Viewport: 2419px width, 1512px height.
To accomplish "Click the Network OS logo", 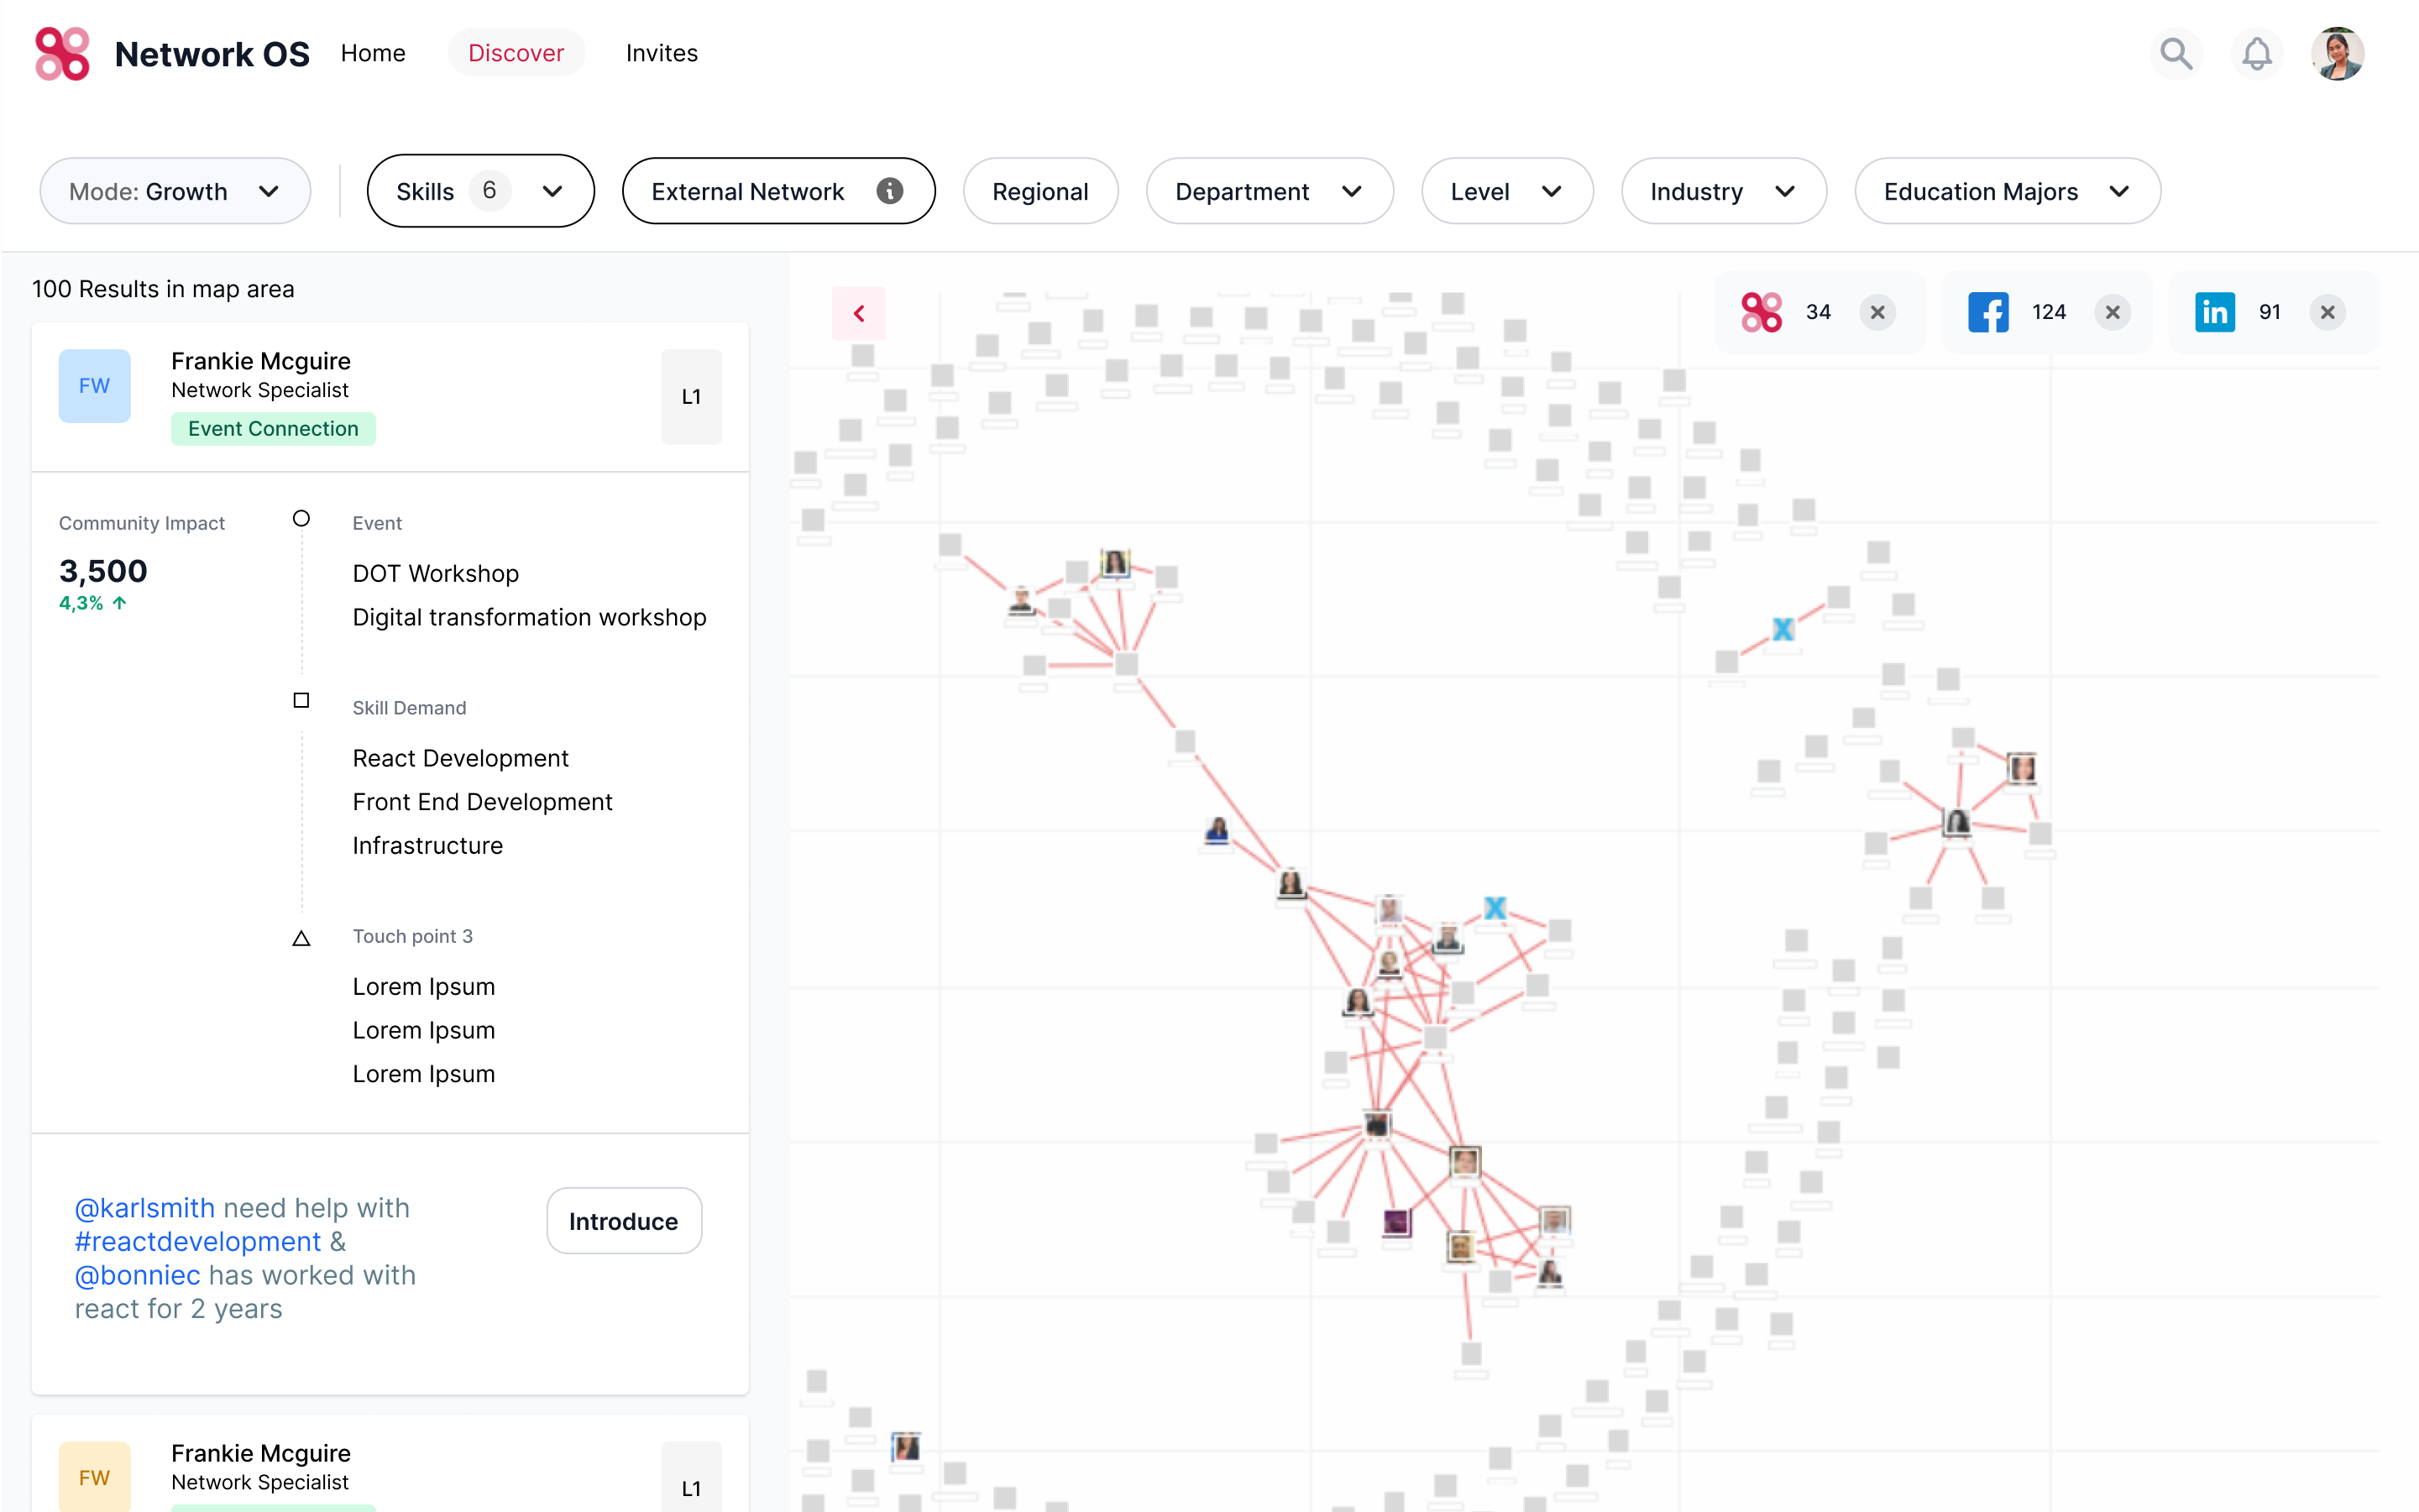I will tap(62, 53).
